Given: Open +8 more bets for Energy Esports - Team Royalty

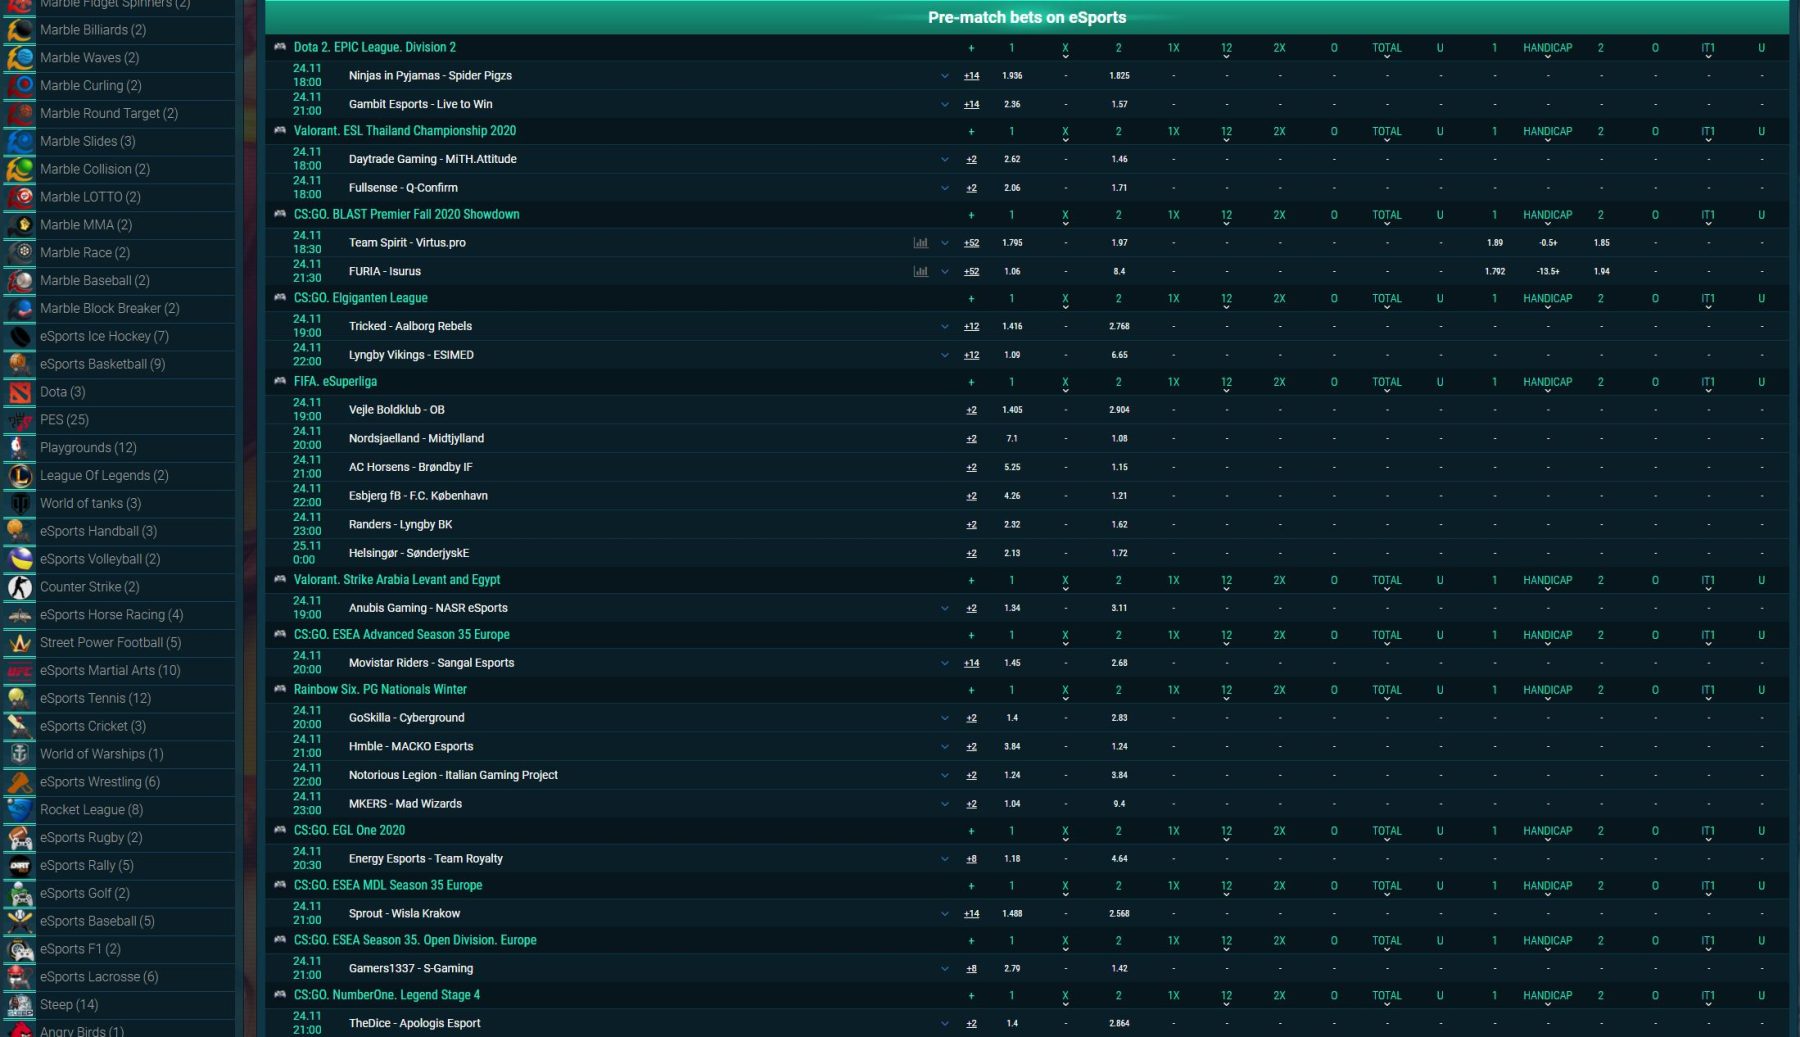Looking at the screenshot, I should click(971, 859).
